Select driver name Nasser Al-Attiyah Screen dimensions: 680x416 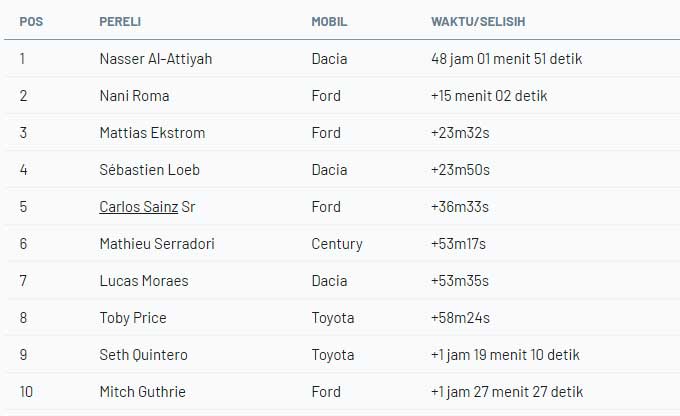point(156,59)
